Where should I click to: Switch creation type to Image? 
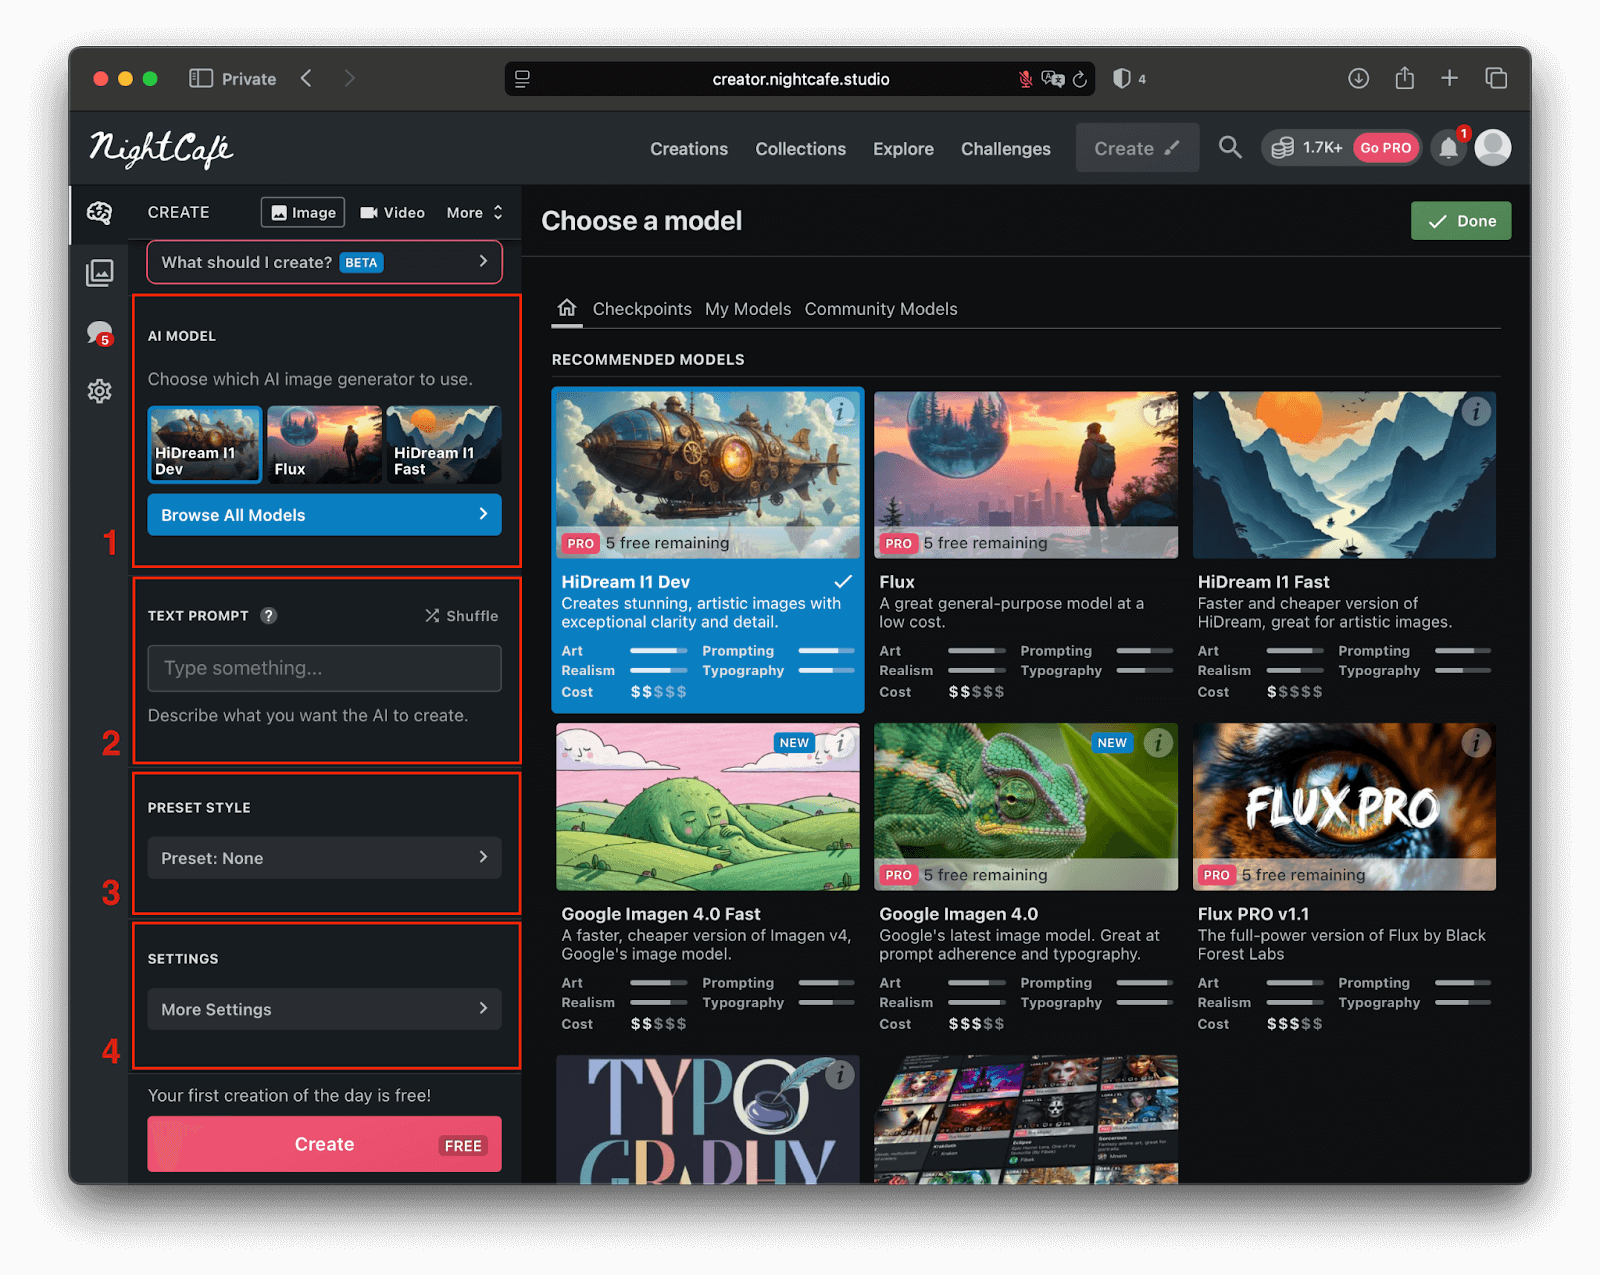[303, 213]
